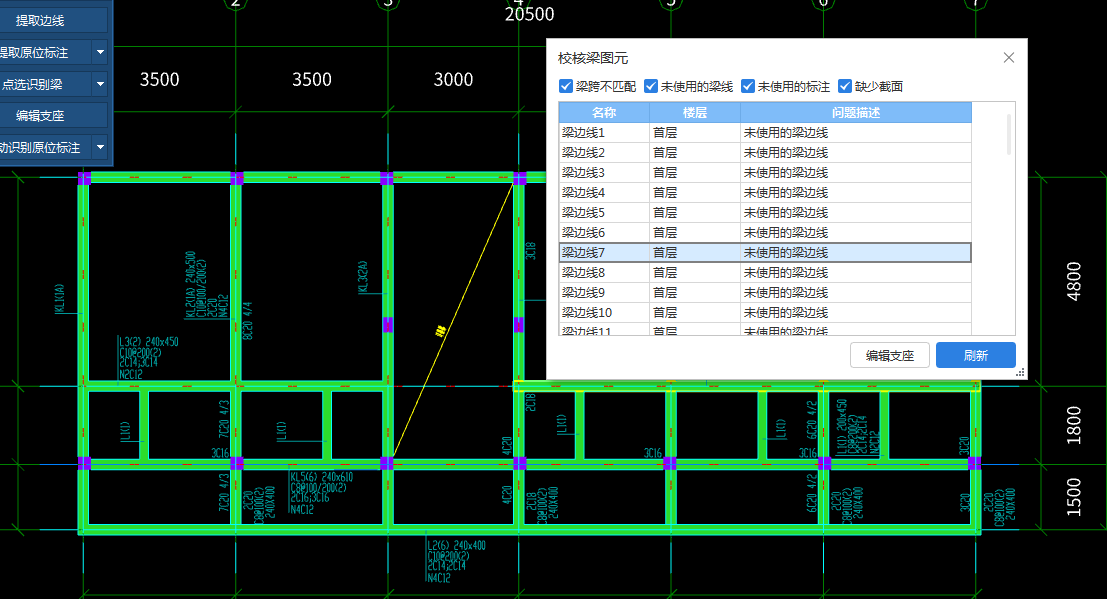Toggle the 未使用的梁线 checkbox
The width and height of the screenshot is (1107, 599).
[651, 86]
